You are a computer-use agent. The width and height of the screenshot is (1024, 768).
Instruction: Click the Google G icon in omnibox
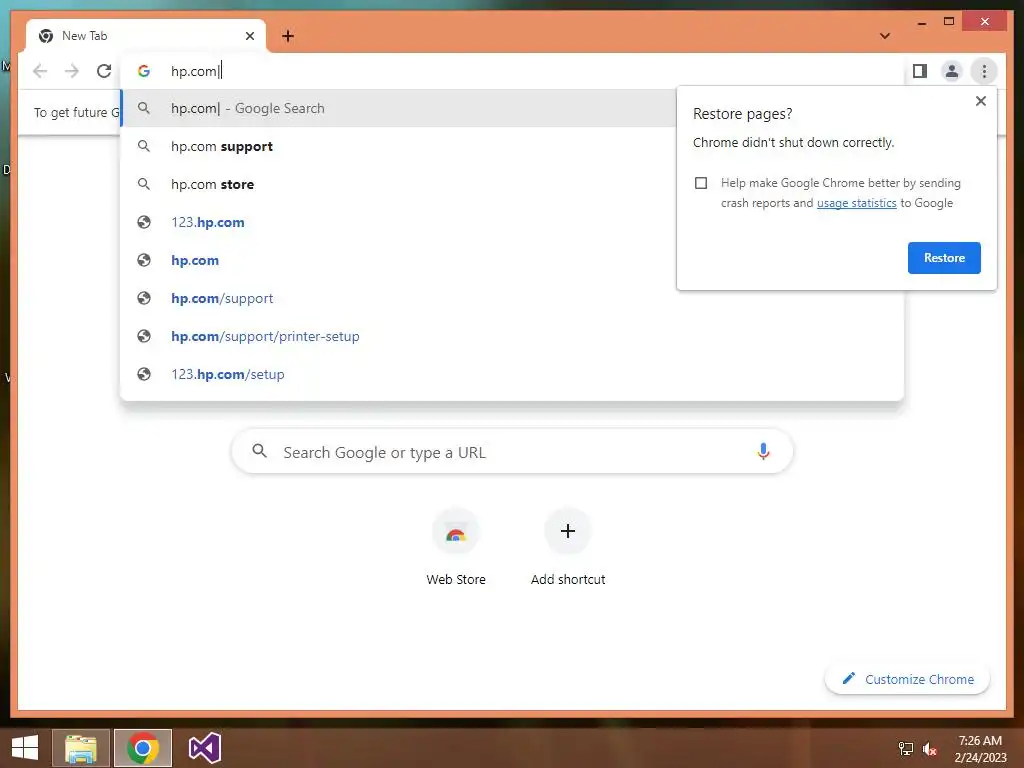click(144, 71)
